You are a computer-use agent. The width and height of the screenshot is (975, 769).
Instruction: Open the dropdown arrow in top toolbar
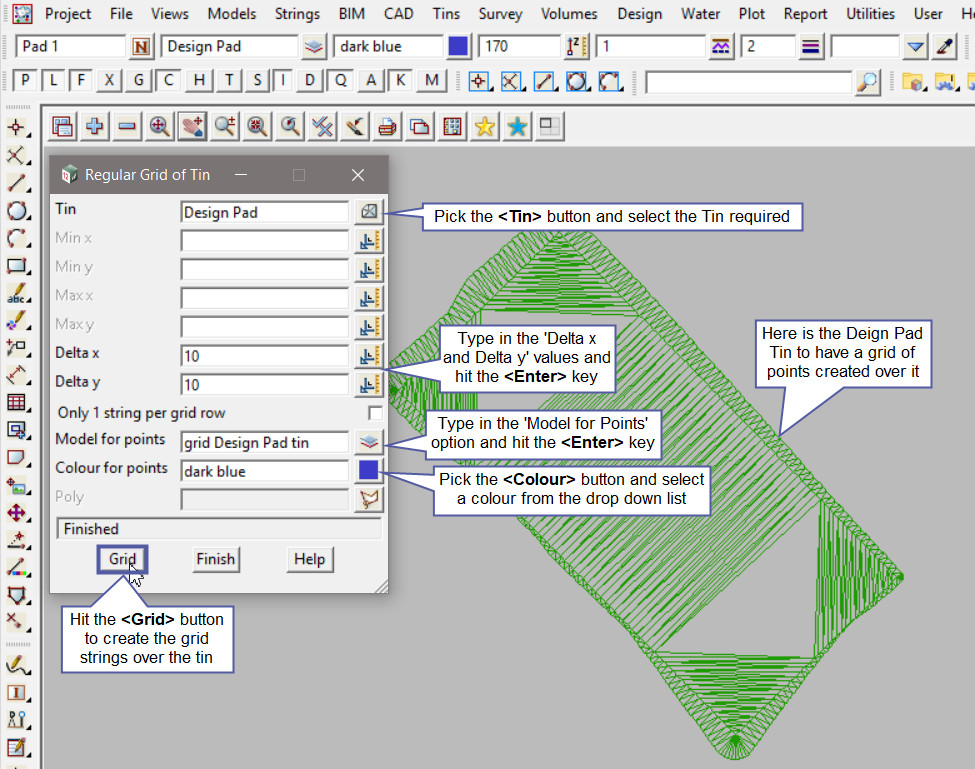[915, 47]
